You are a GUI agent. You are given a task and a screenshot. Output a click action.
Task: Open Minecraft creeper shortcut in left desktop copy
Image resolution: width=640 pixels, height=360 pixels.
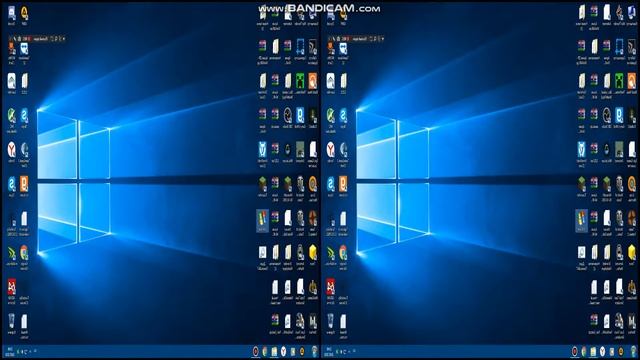point(300,81)
